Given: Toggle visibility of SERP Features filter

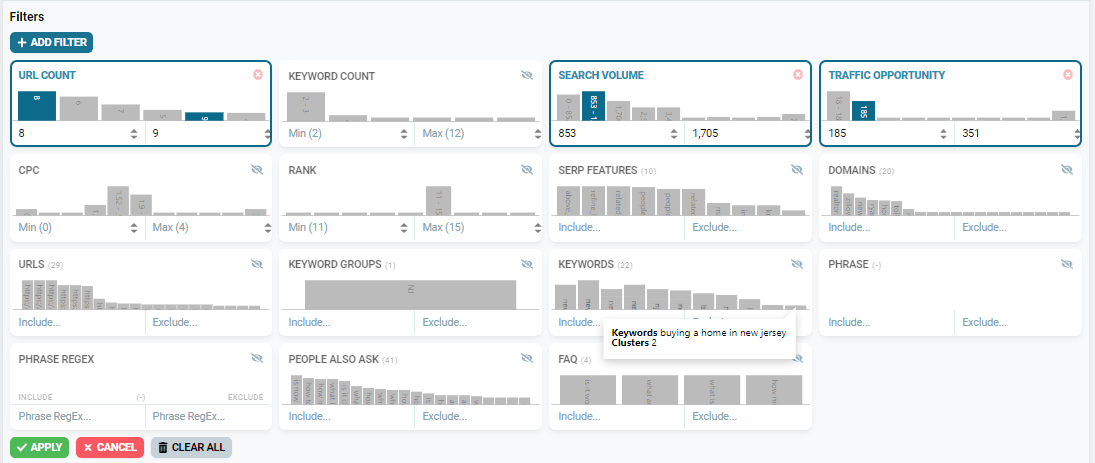Looking at the screenshot, I should (797, 170).
